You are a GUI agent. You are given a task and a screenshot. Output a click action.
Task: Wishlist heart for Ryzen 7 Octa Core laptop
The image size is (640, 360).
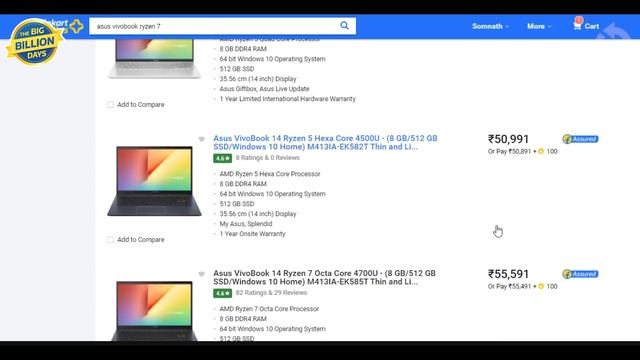pos(202,274)
